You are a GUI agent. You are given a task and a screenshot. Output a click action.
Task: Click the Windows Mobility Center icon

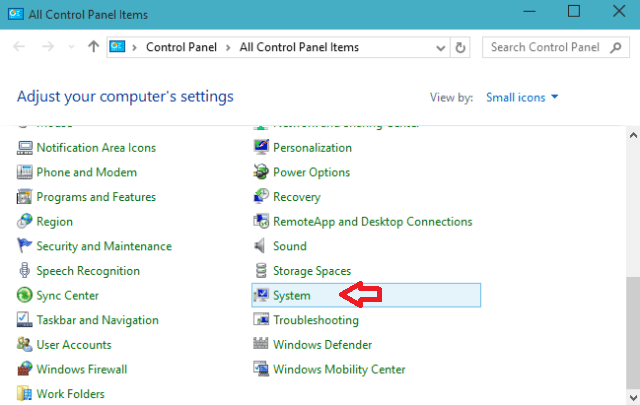coord(261,369)
